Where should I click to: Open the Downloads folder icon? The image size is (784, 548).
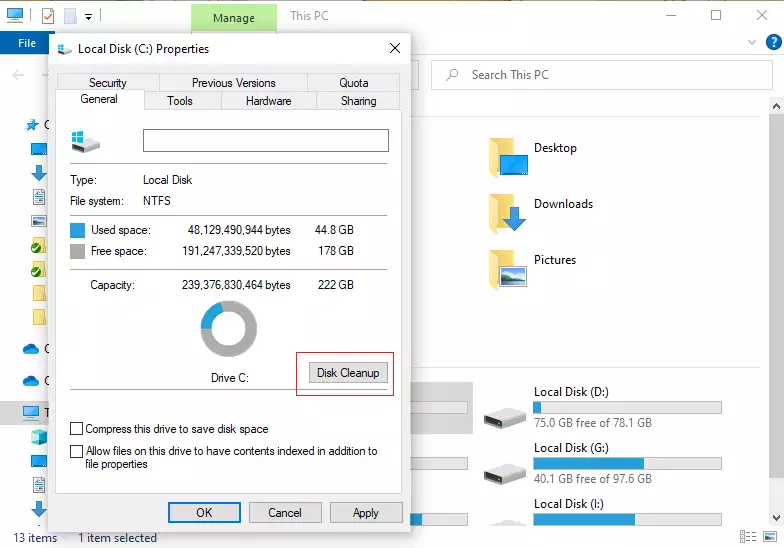[508, 214]
